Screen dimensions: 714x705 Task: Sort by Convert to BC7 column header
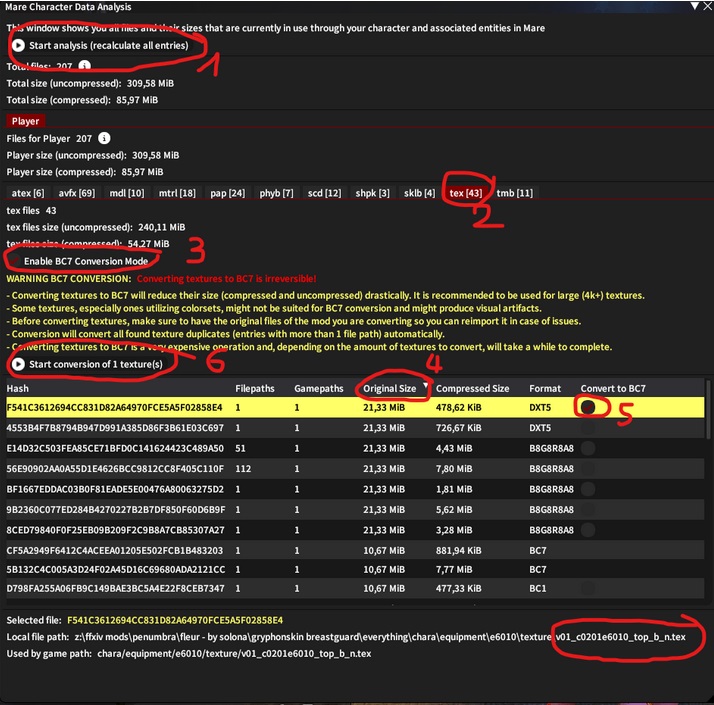[x=612, y=388]
